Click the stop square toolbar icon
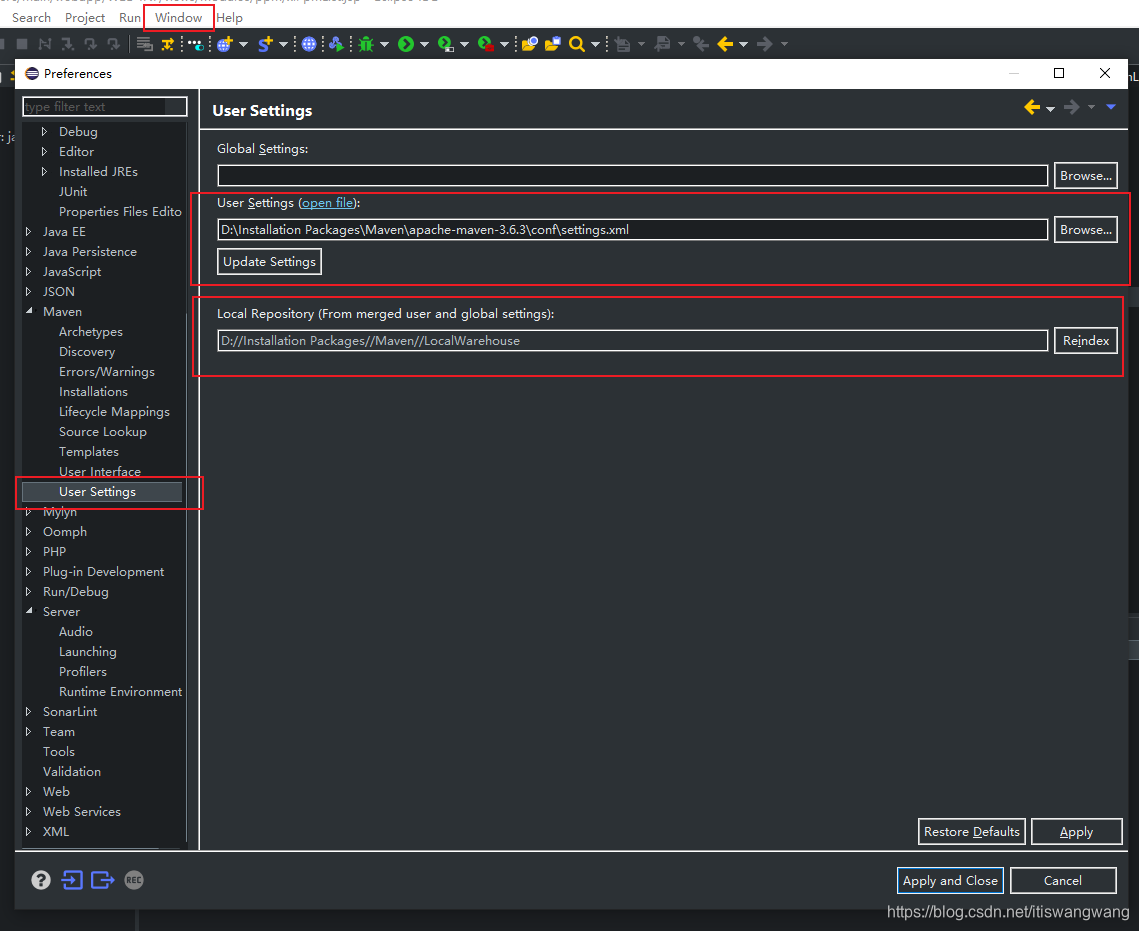1139x931 pixels. click(22, 44)
